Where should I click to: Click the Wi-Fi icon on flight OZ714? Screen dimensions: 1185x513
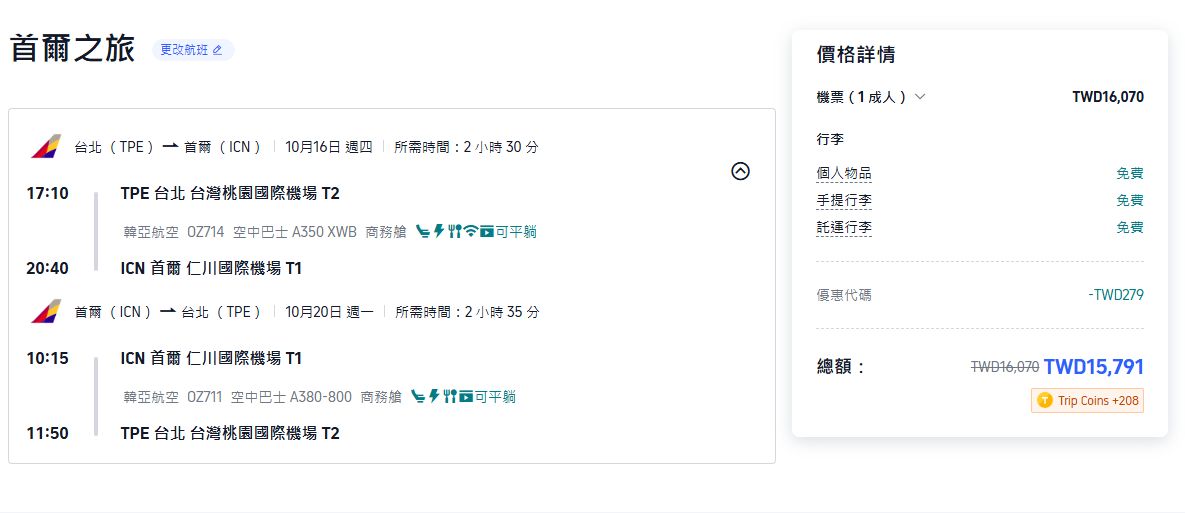tap(470, 232)
